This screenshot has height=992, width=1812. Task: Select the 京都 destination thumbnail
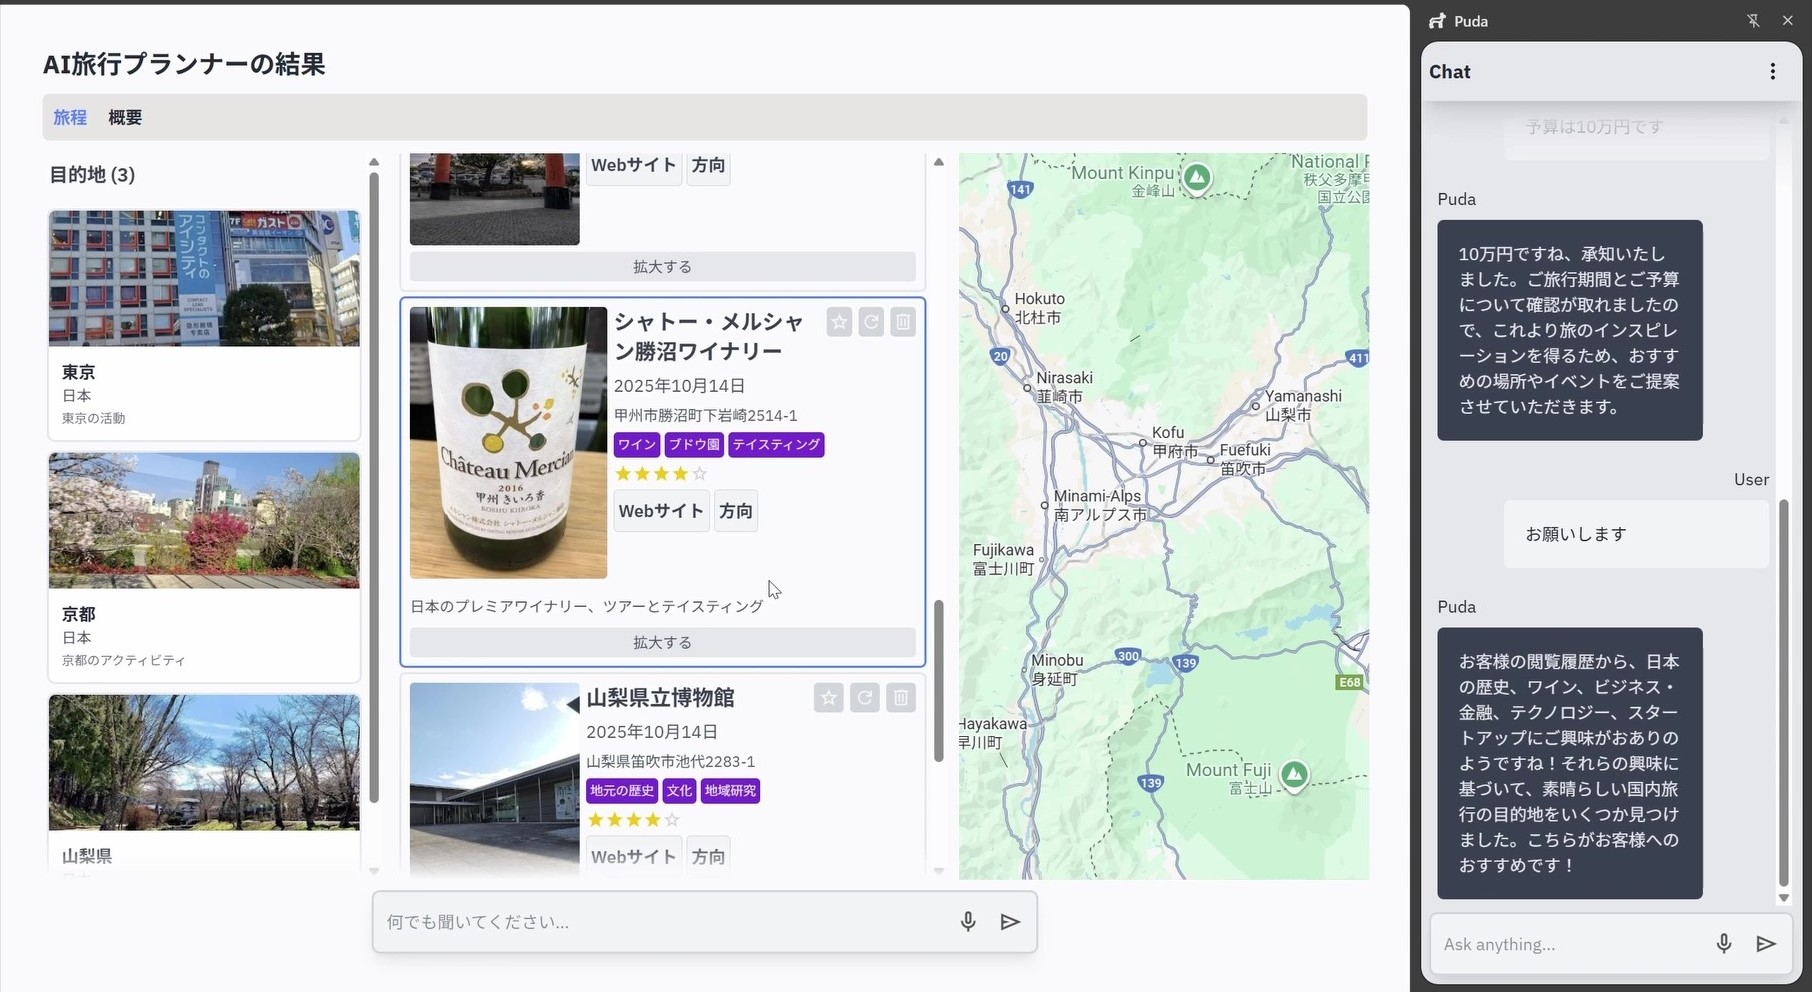pos(204,521)
